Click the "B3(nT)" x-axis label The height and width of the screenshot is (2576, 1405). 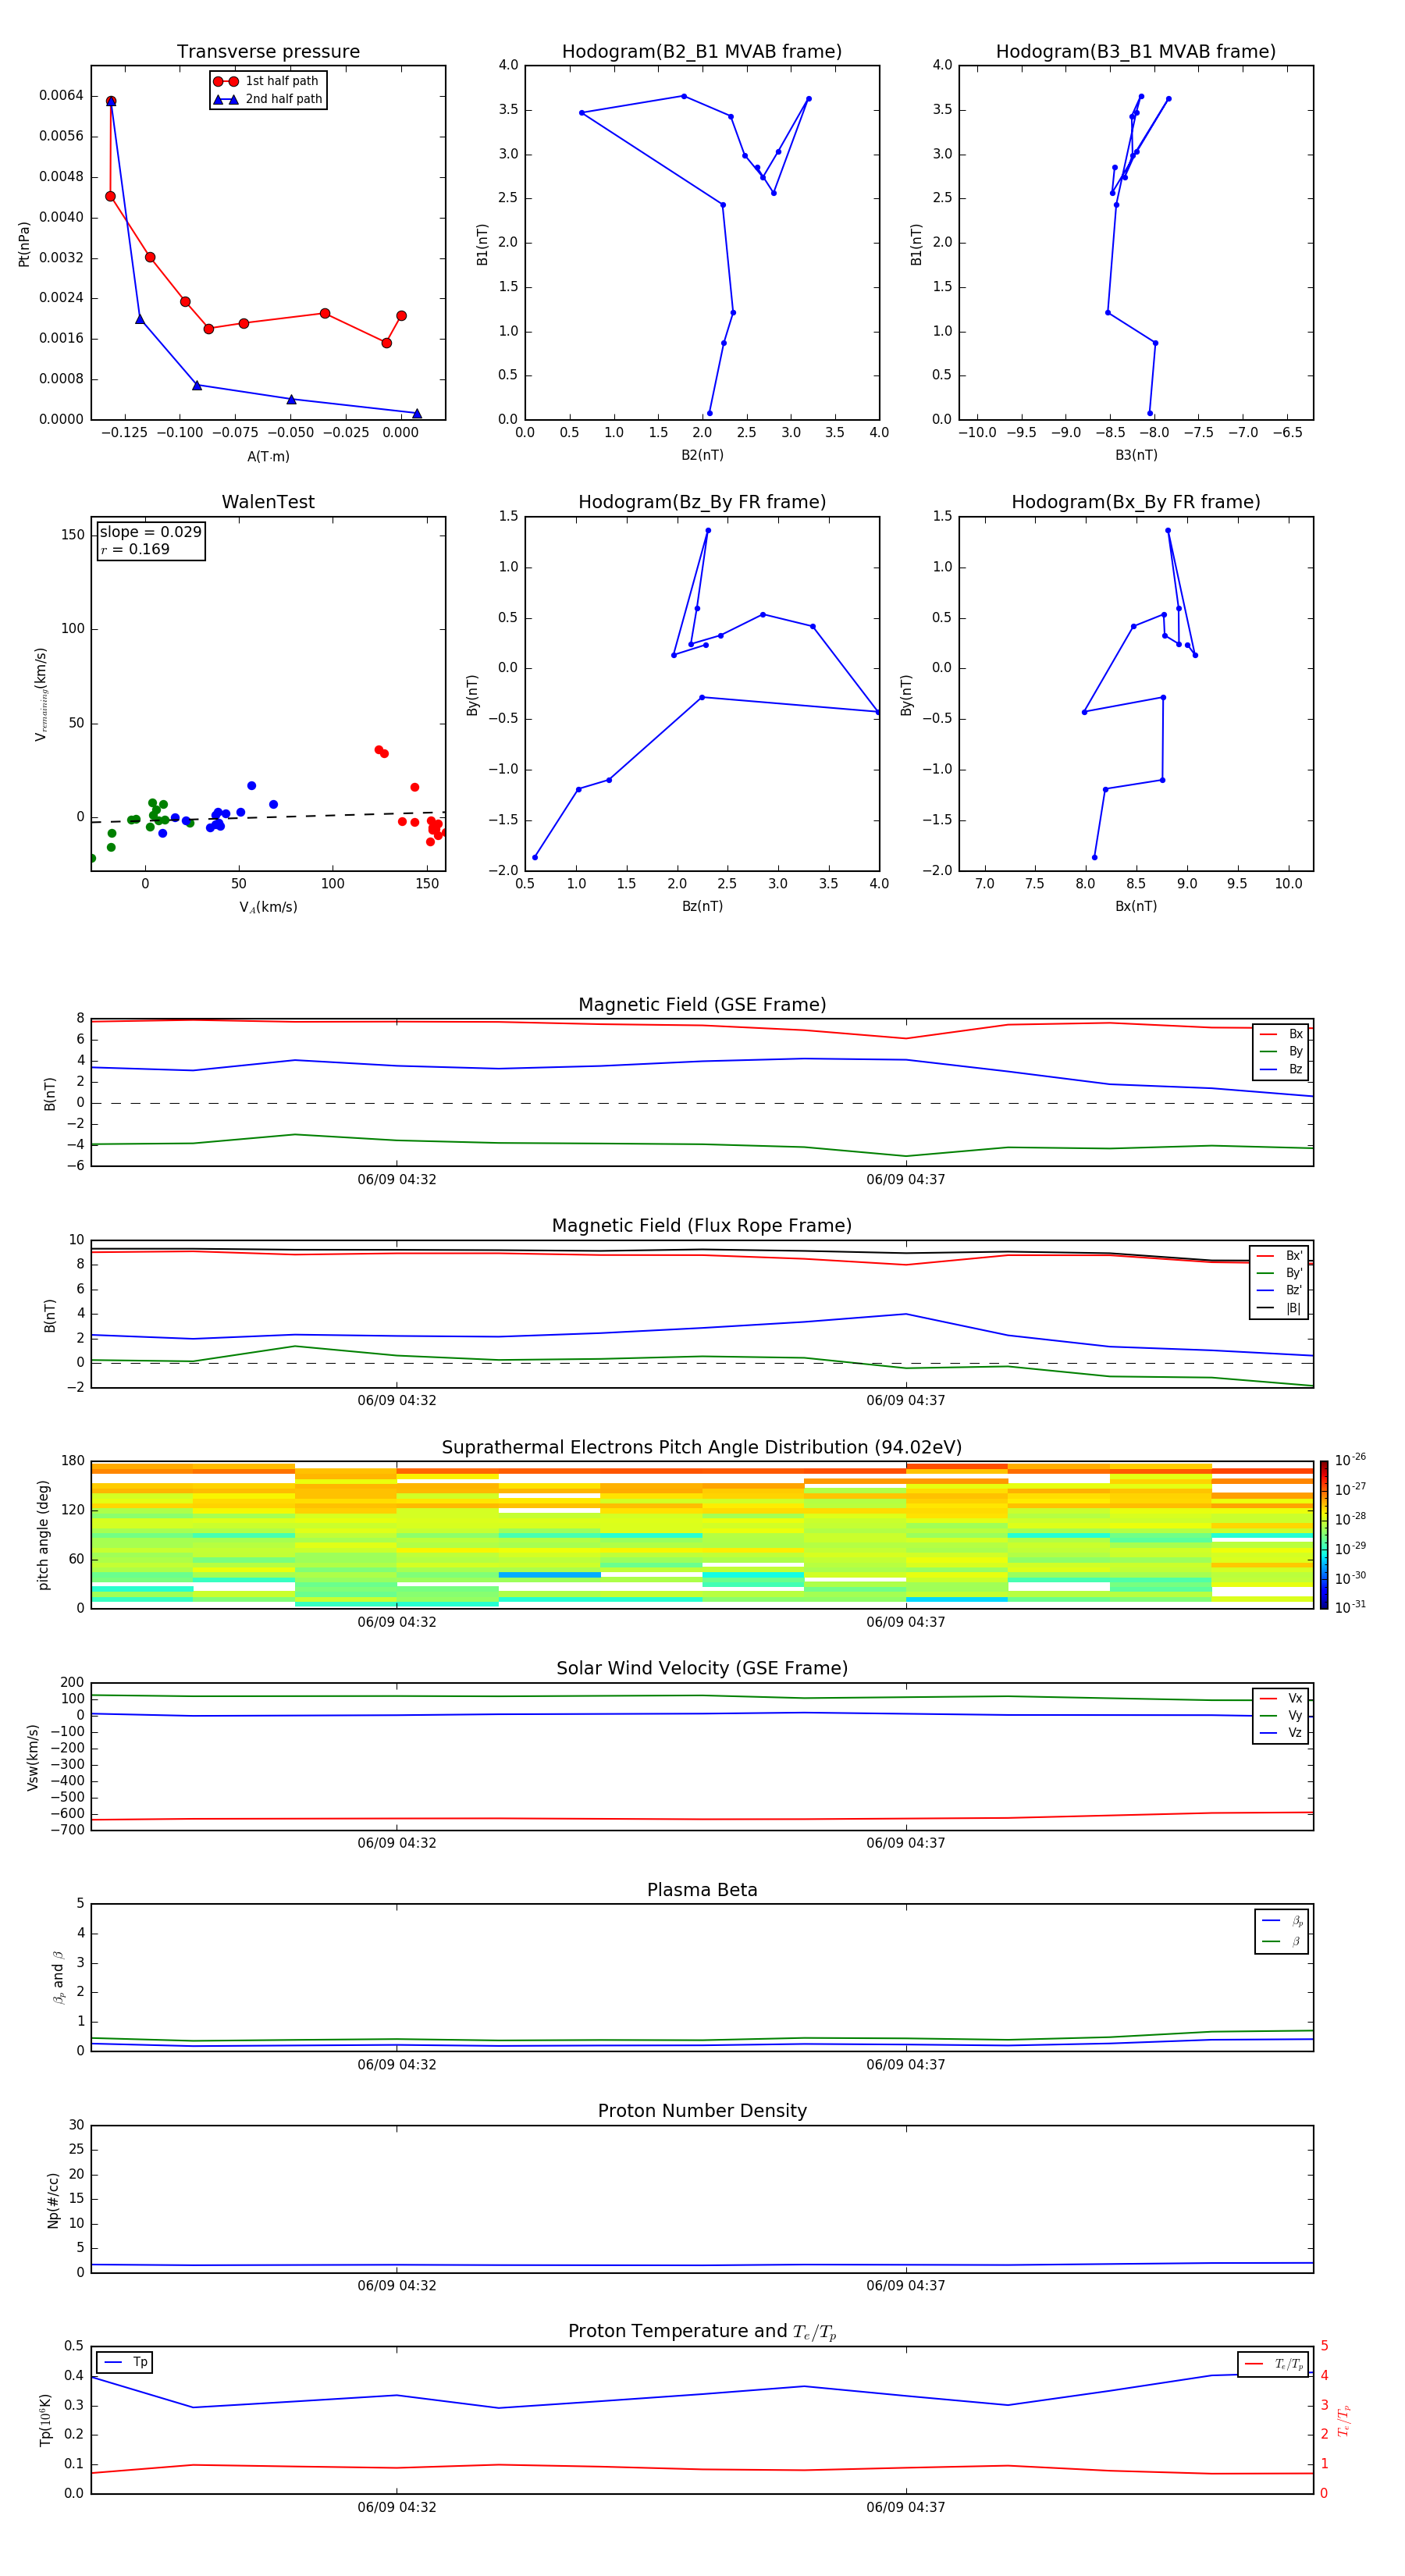(x=1136, y=455)
